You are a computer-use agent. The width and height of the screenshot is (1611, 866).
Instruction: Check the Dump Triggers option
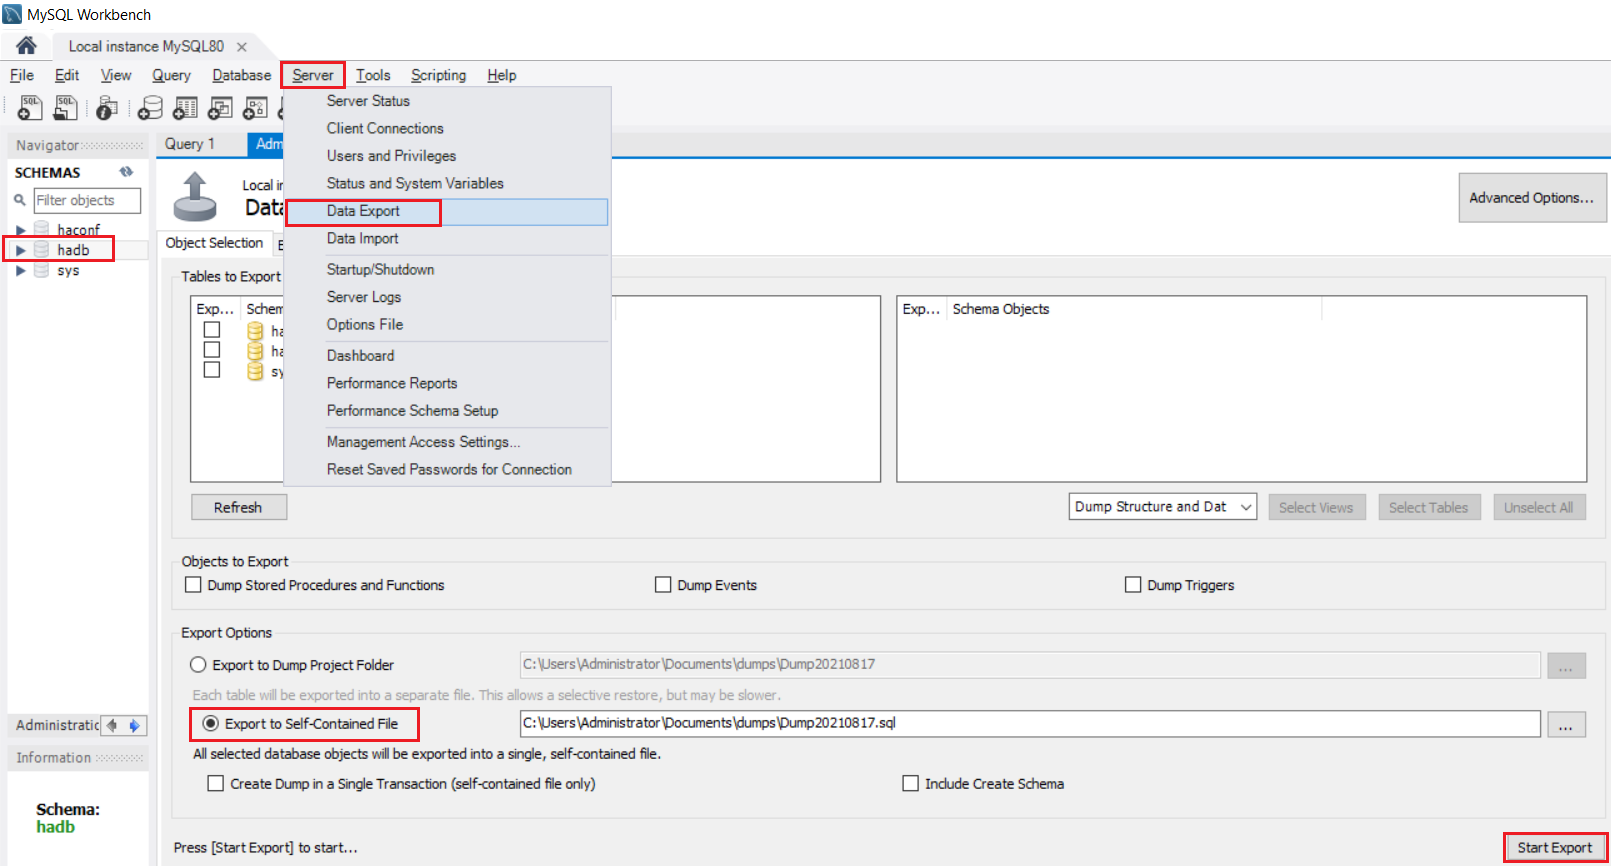pyautogui.click(x=1133, y=585)
